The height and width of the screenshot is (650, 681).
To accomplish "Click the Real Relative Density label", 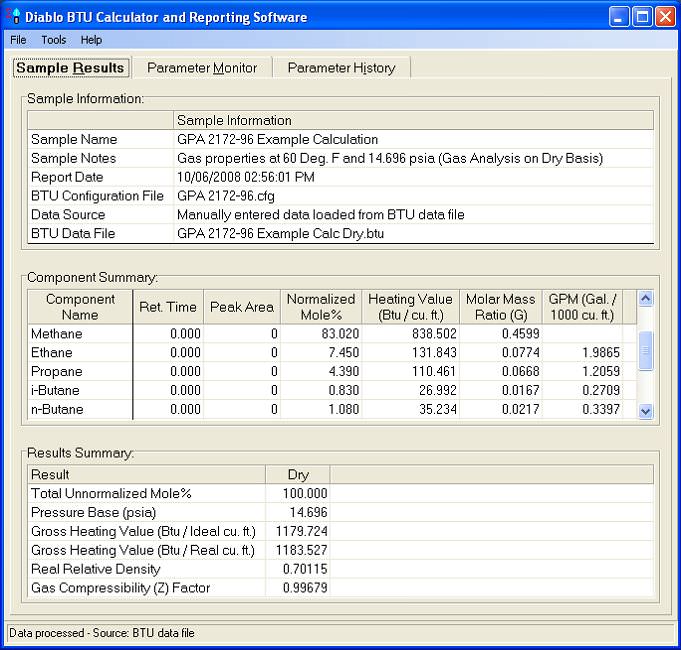I will [x=96, y=569].
